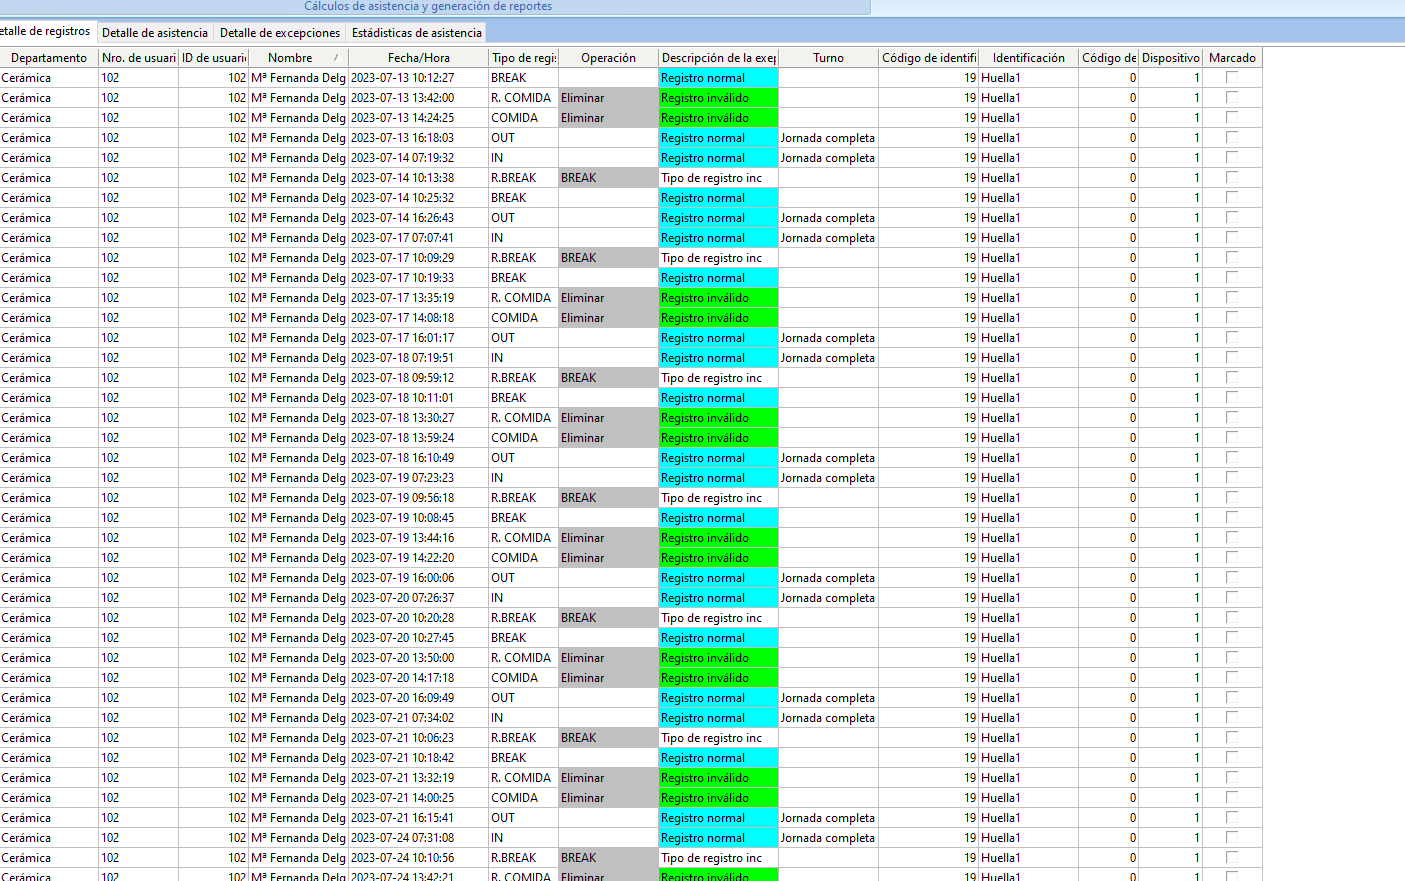
Task: Select Huella1 cell in 2023-07-21 16:15:41 row
Action: [x=1028, y=818]
